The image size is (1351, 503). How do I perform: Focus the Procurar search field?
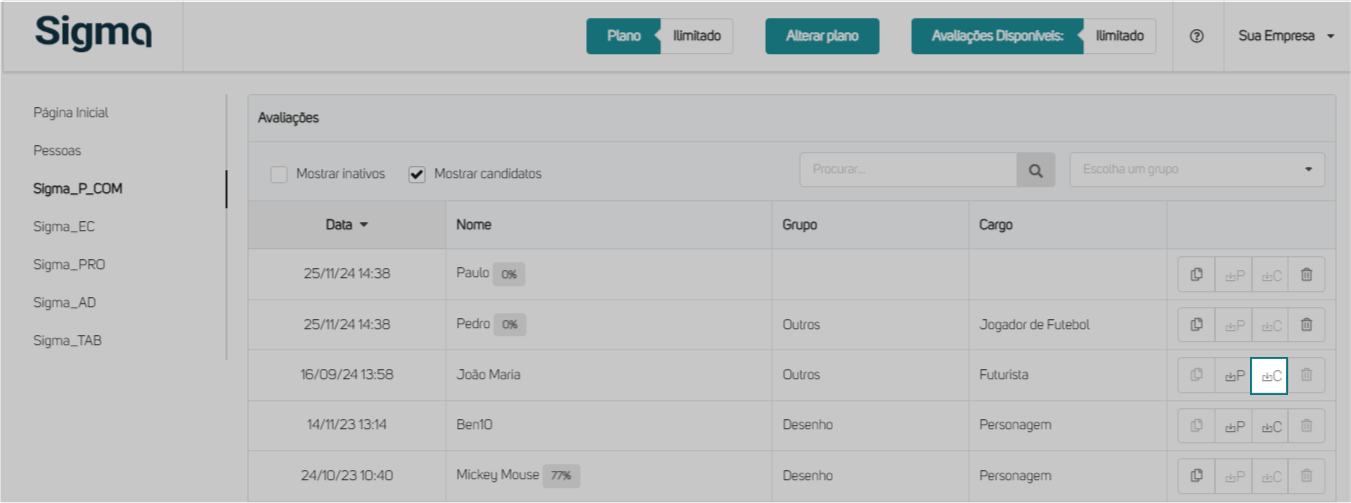pyautogui.click(x=908, y=170)
